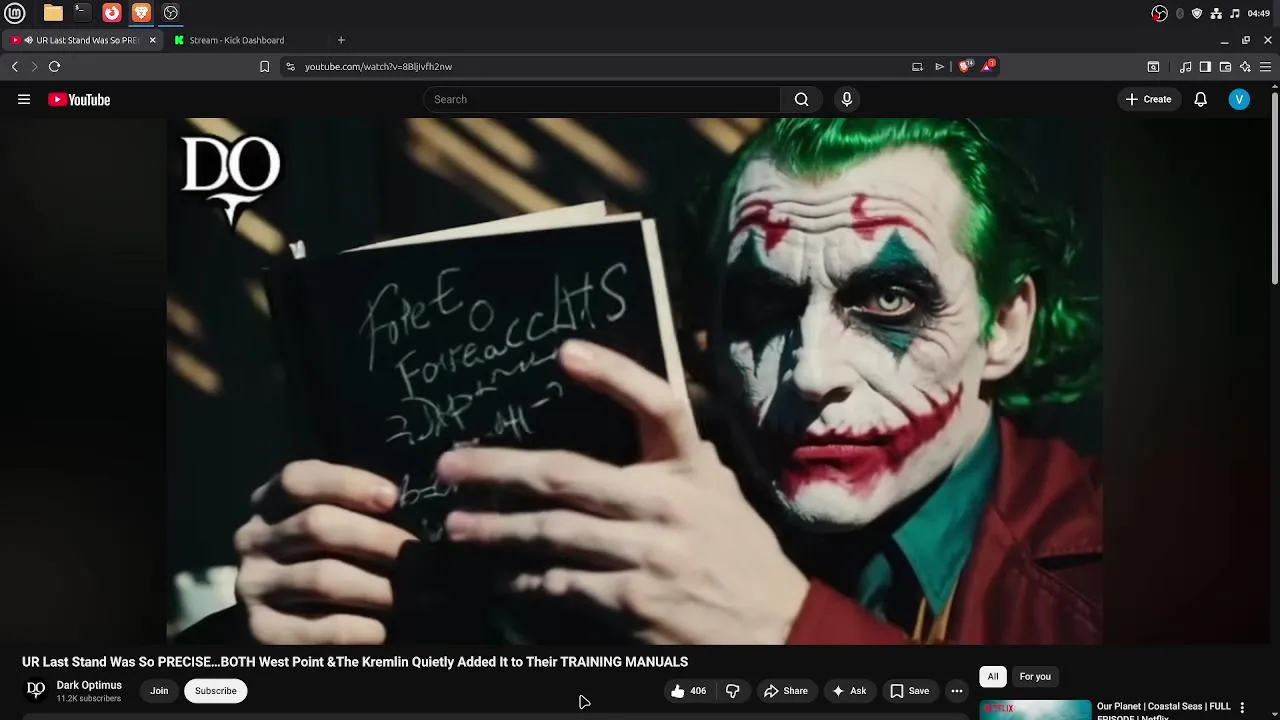The image size is (1280, 720).
Task: Open the Brave Rewards triangle icon
Action: coord(988,66)
